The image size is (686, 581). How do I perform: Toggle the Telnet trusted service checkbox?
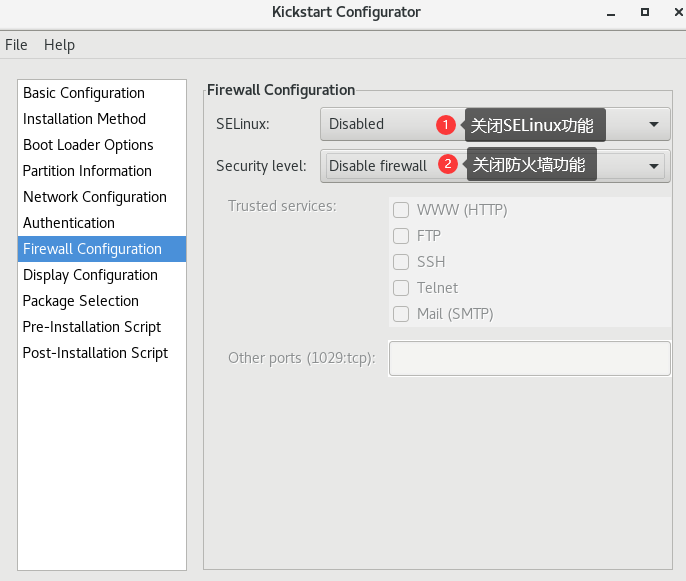(401, 288)
